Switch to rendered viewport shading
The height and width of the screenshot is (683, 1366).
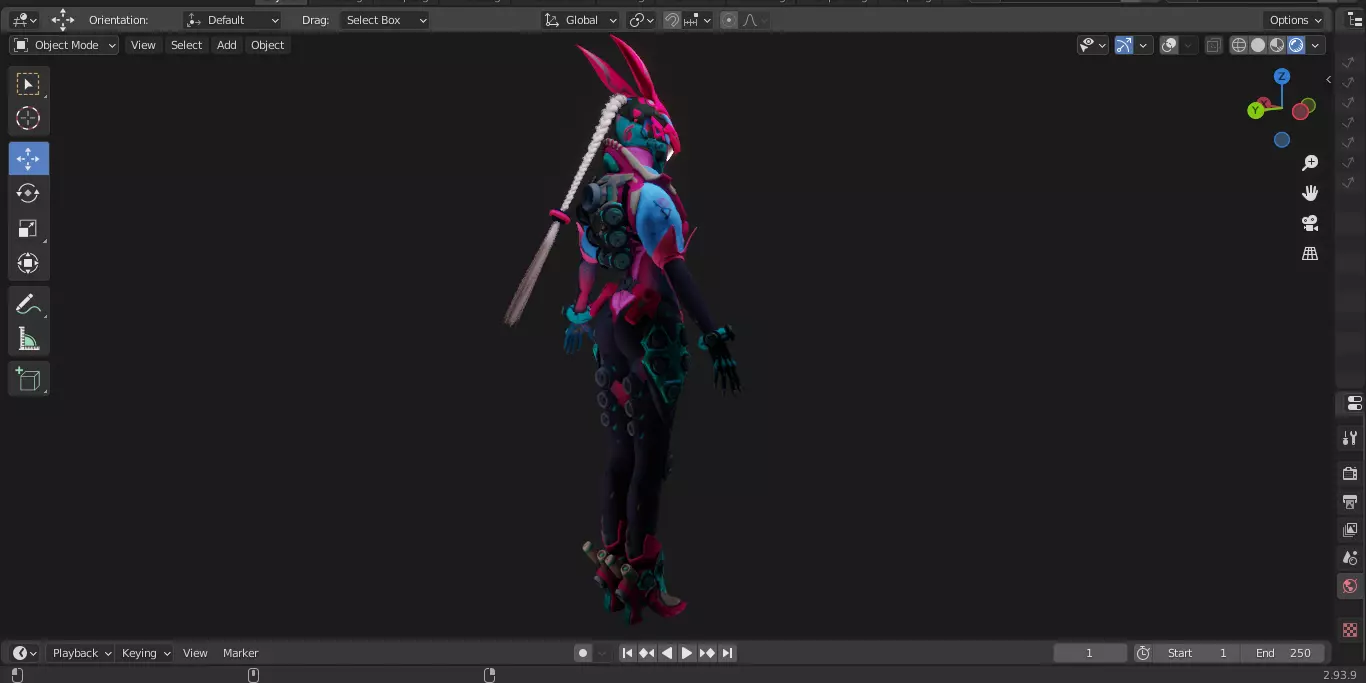pyautogui.click(x=1296, y=45)
